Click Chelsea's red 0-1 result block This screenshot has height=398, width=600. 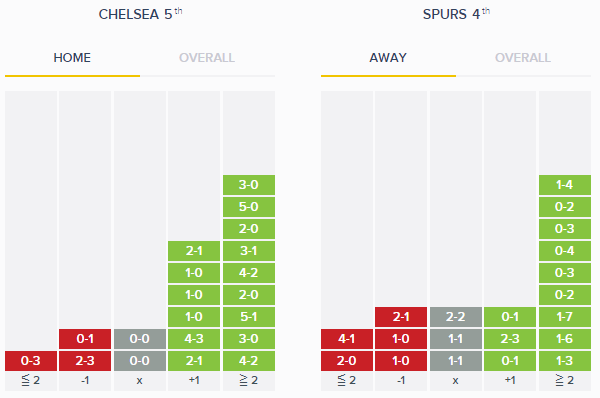(x=85, y=339)
